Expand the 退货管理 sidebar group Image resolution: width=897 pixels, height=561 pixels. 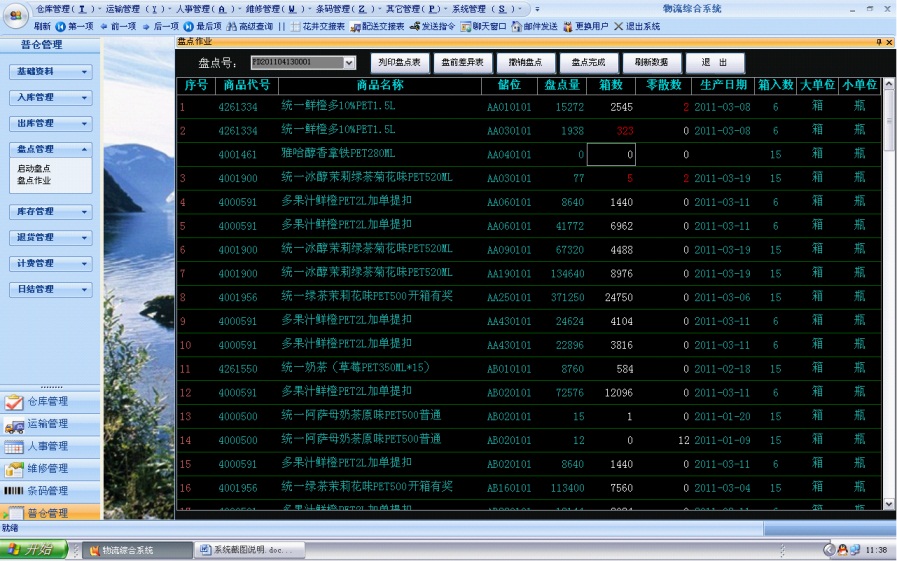click(50, 237)
